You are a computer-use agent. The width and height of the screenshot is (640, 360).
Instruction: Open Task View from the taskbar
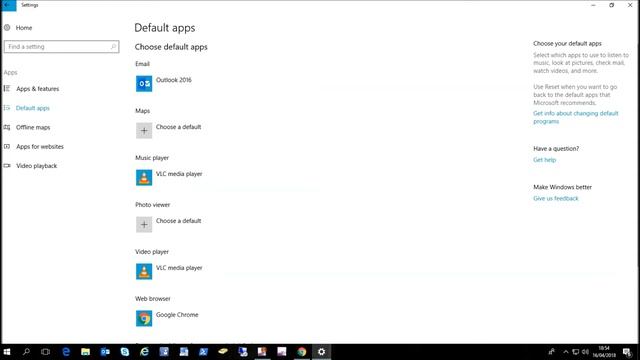[45, 352]
